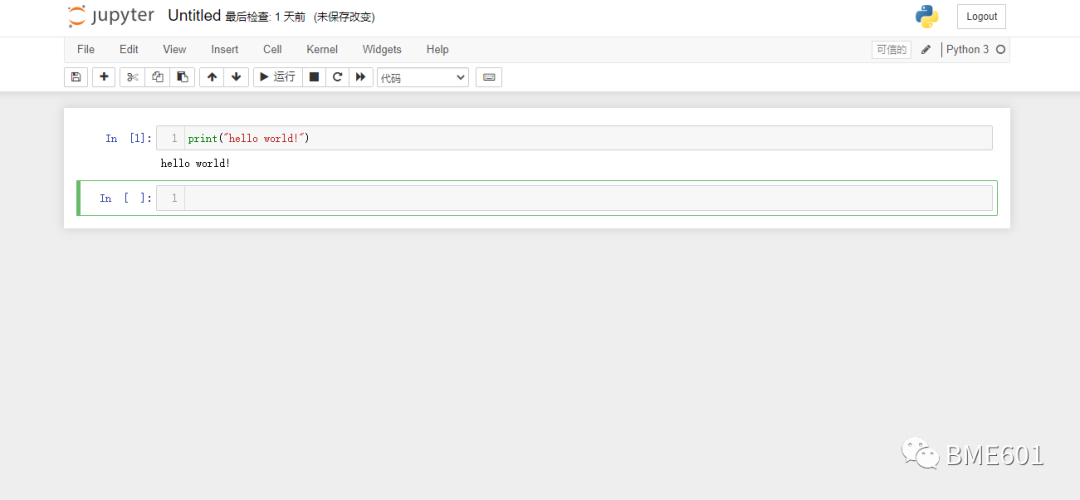
Task: Click the pencil edit mode indicator
Action: click(926, 50)
